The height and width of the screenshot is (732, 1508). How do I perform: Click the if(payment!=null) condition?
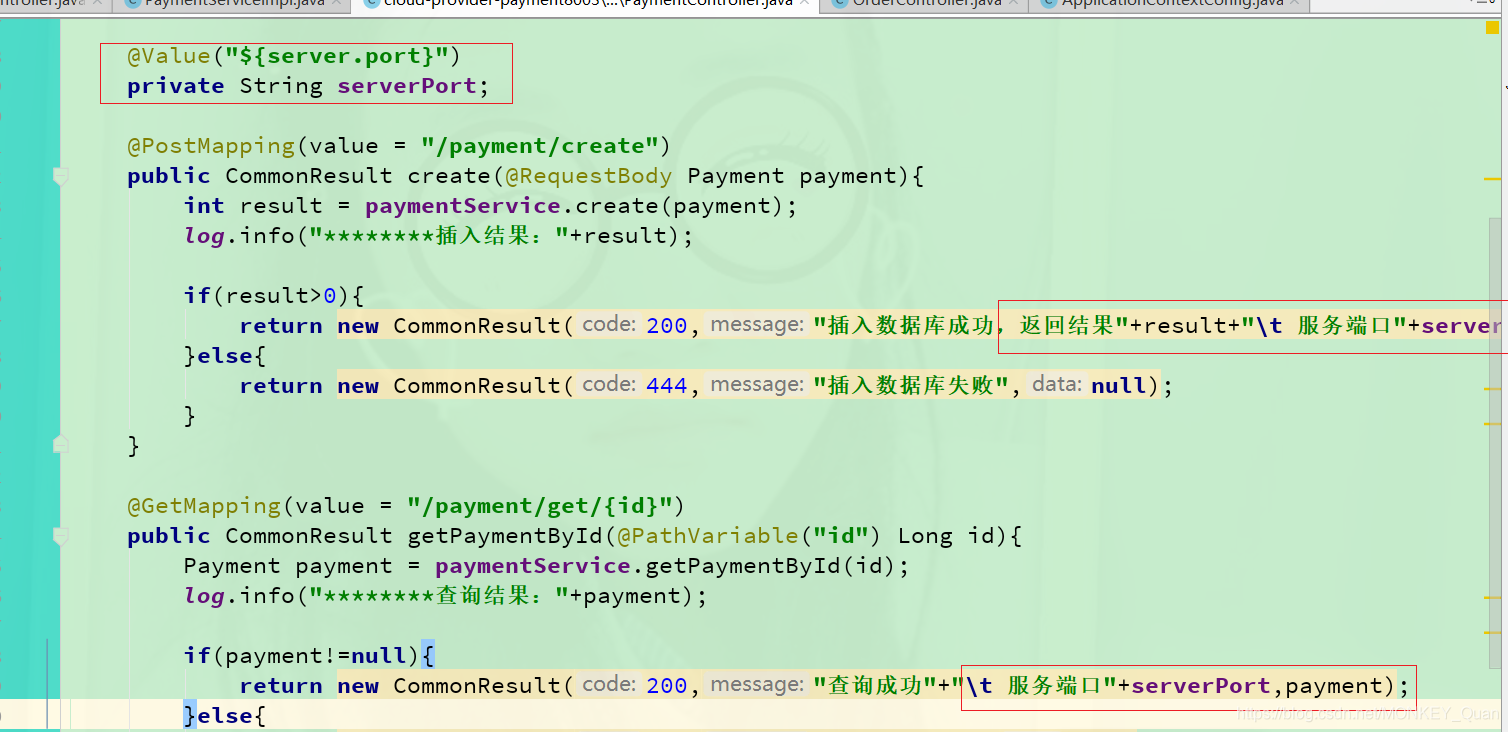(x=308, y=656)
